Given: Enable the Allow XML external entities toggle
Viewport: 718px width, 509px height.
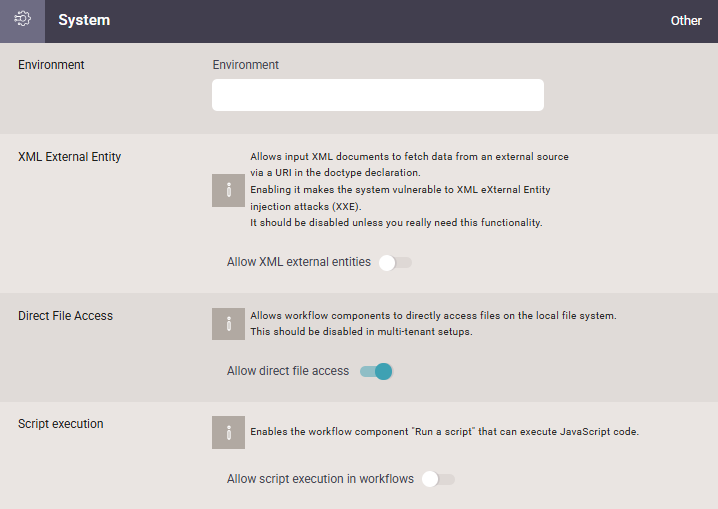Looking at the screenshot, I should coord(395,262).
